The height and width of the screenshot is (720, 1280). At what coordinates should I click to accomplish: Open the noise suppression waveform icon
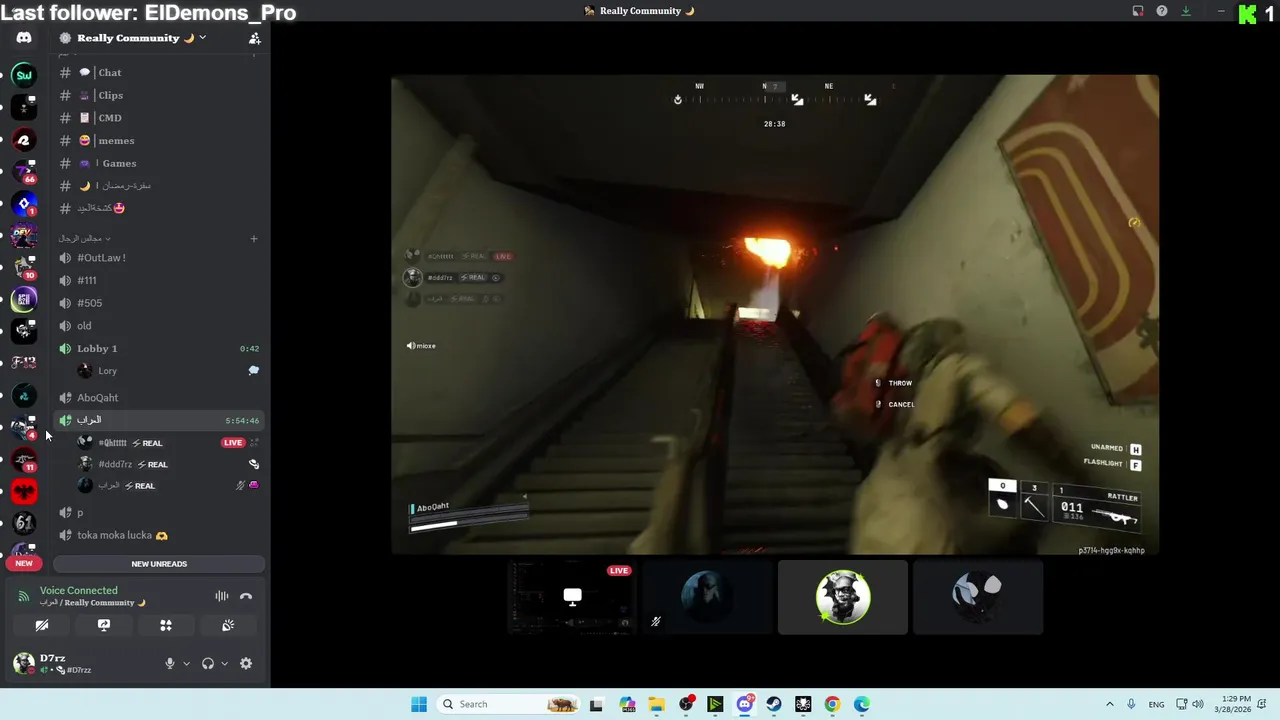[x=222, y=596]
